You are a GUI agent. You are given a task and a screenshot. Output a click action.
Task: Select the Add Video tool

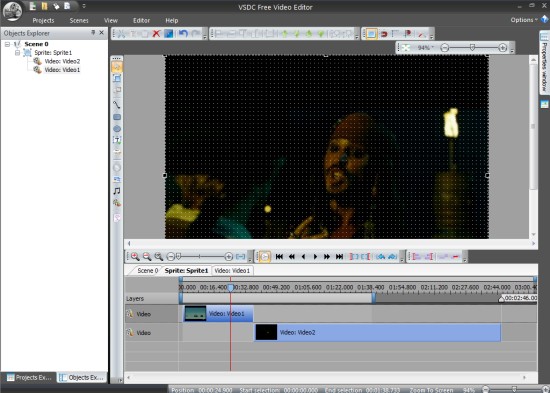coord(117,203)
